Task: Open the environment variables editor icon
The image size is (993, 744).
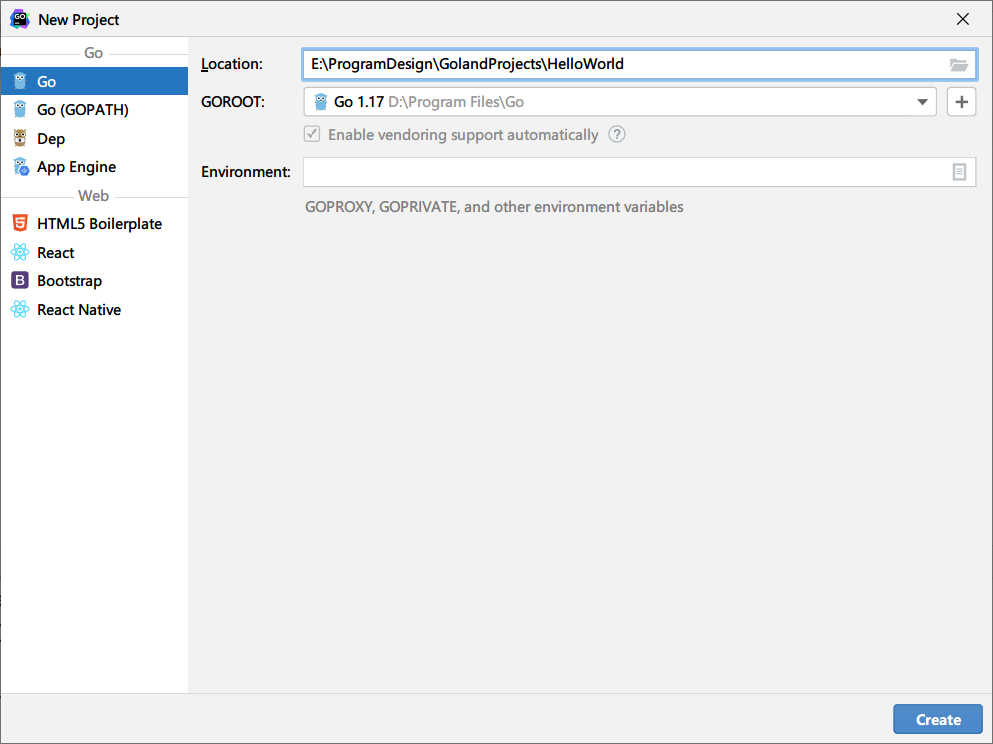Action: (959, 172)
